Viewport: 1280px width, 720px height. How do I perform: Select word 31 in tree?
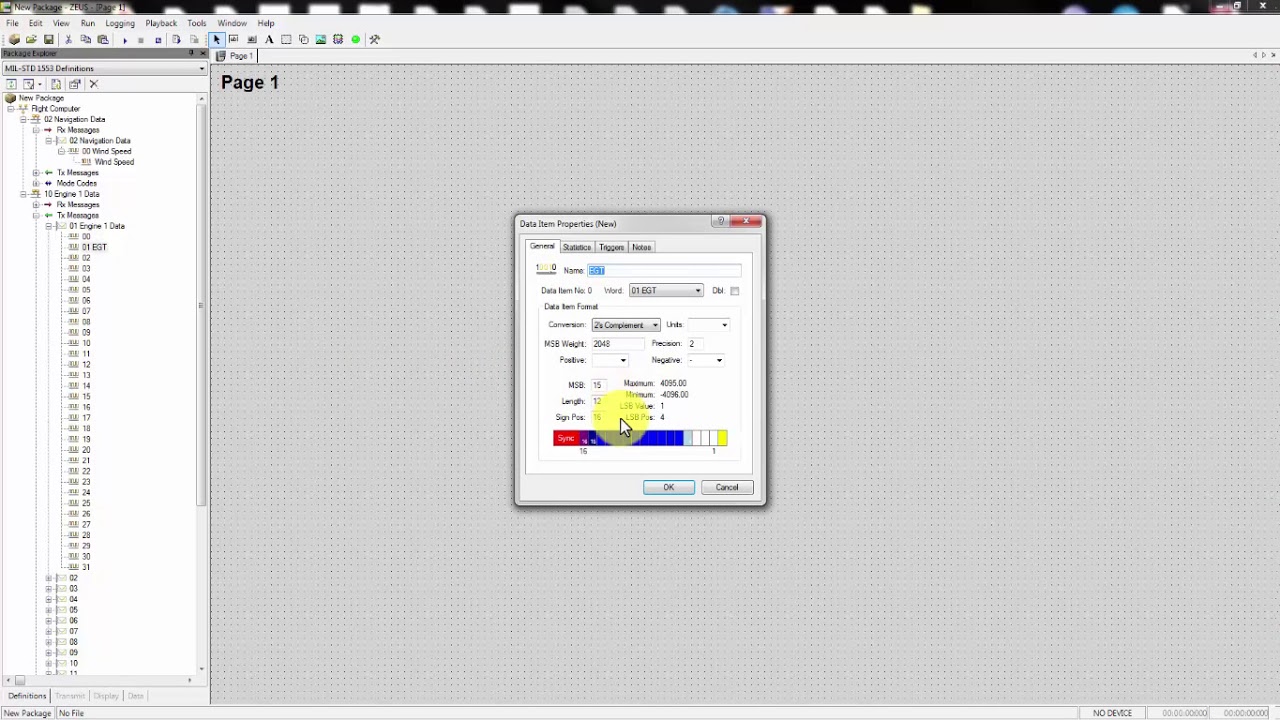(86, 567)
